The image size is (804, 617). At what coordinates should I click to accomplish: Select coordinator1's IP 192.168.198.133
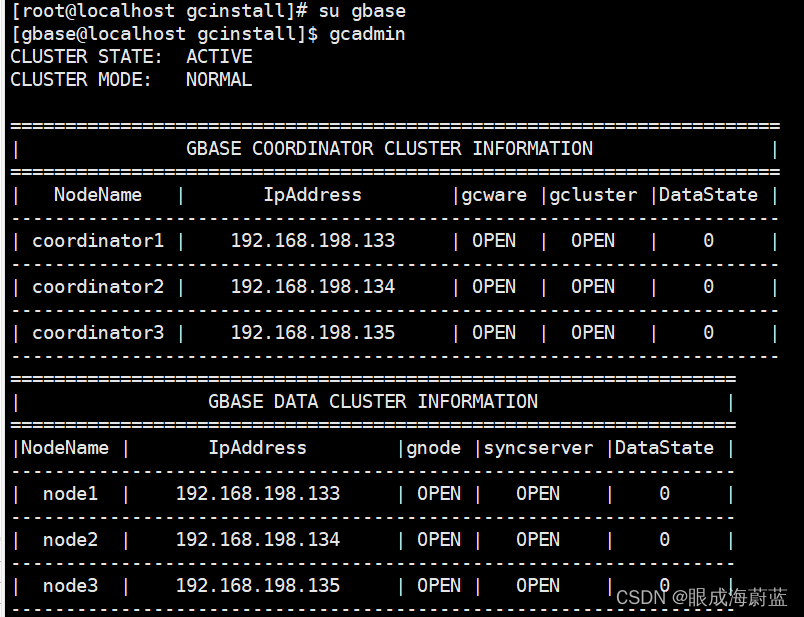pos(313,241)
